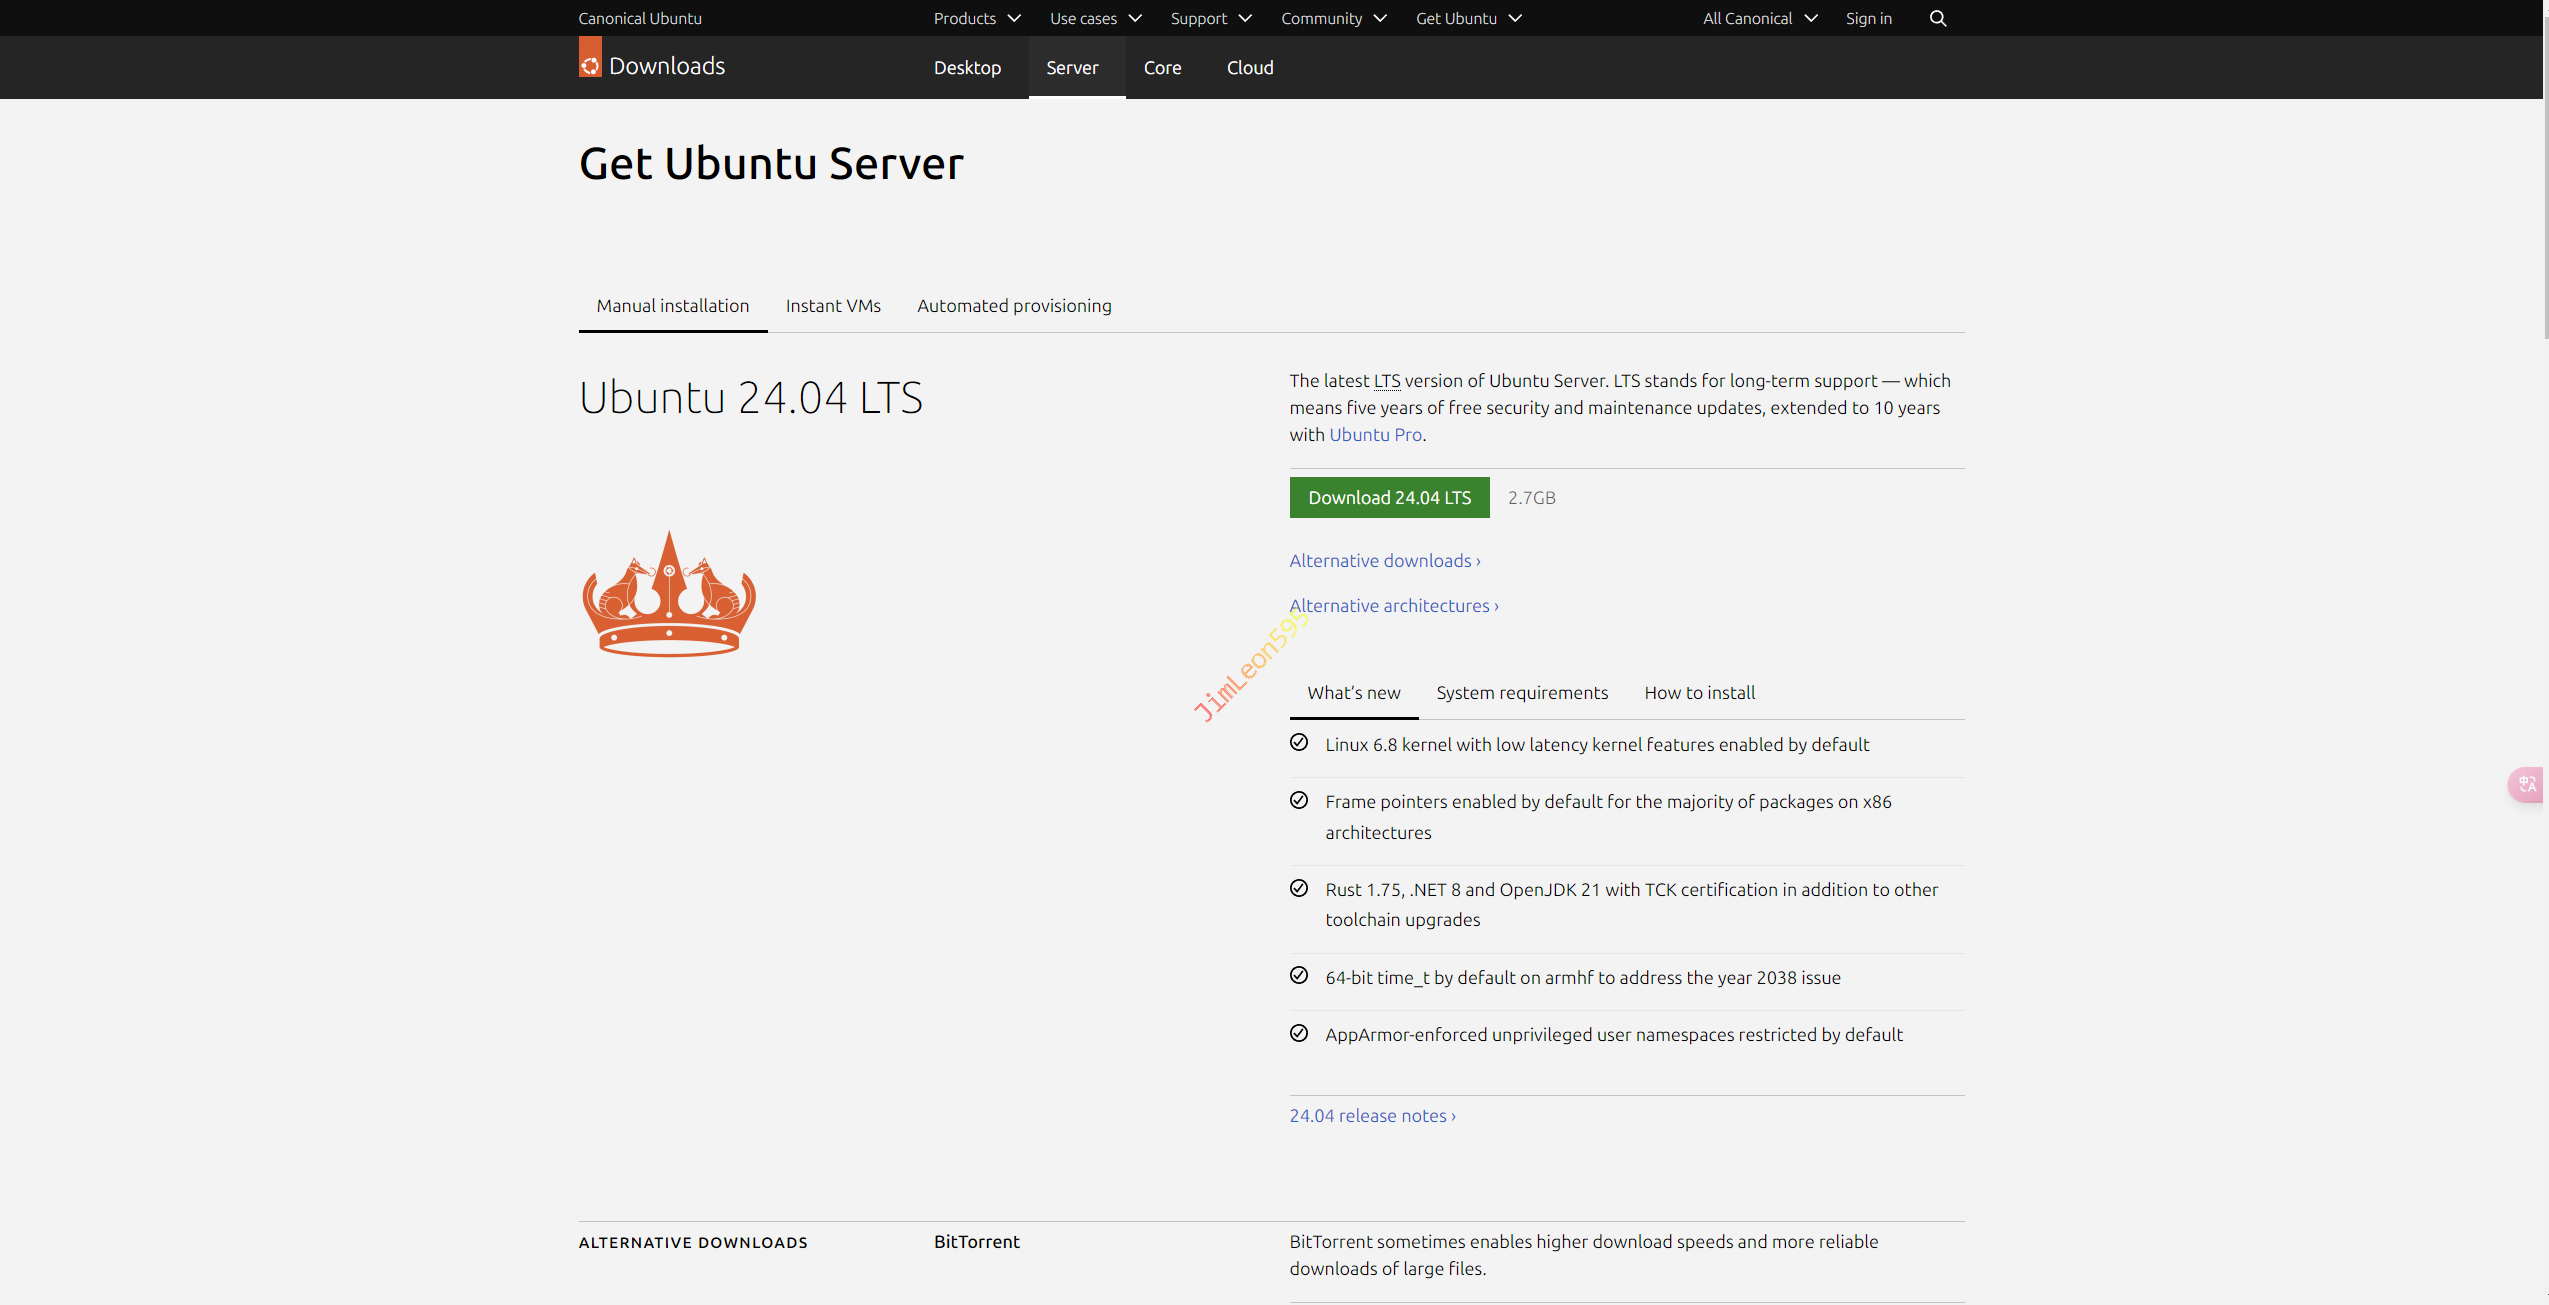Image resolution: width=2549 pixels, height=1305 pixels.
Task: Open the Get Ubuntu dropdown menu
Action: 1468,18
